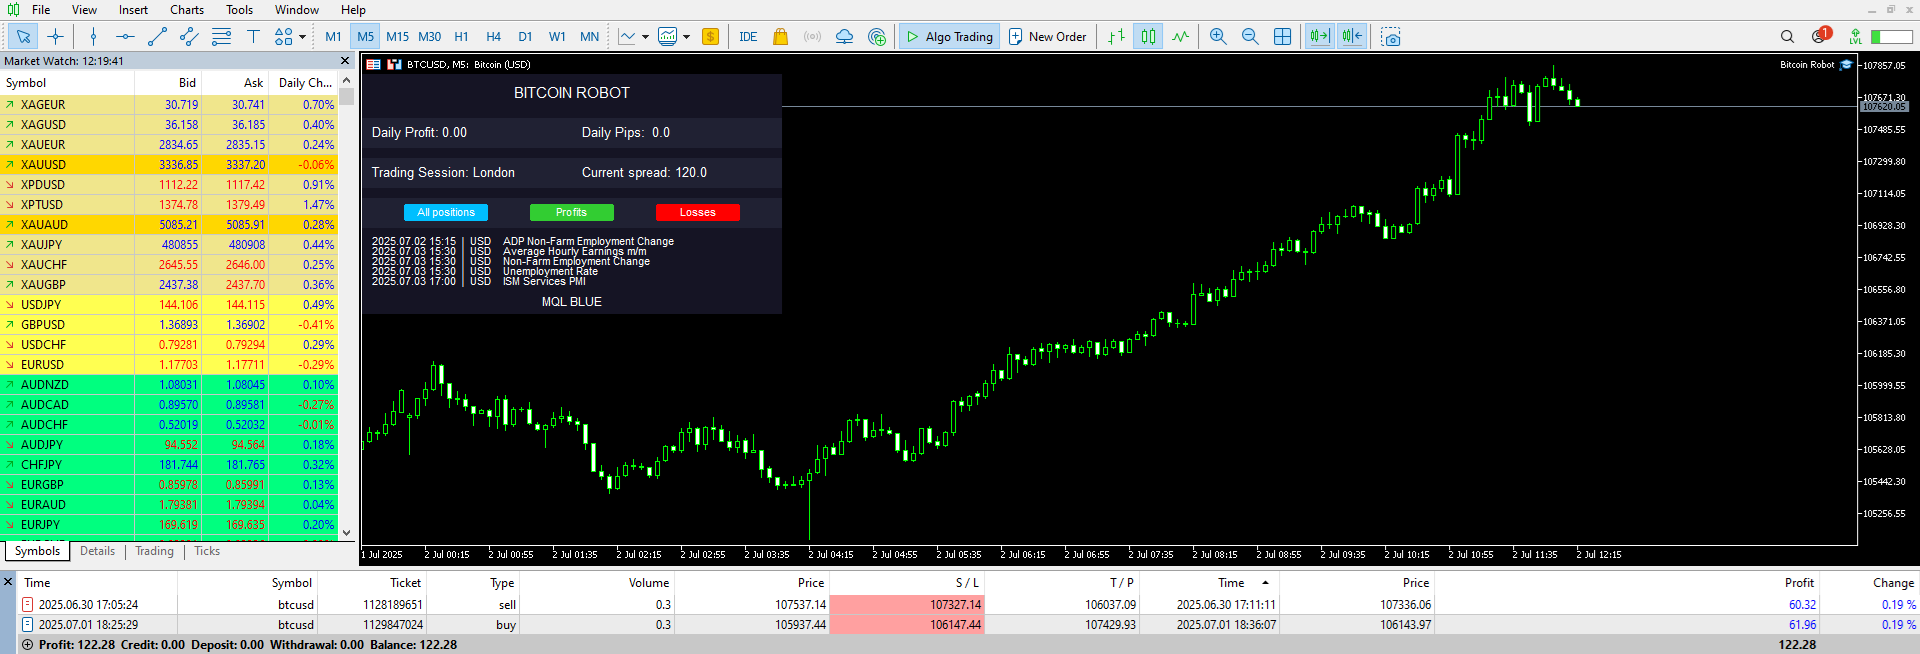The image size is (1920, 654).
Task: Open the Tools menu
Action: [239, 10]
